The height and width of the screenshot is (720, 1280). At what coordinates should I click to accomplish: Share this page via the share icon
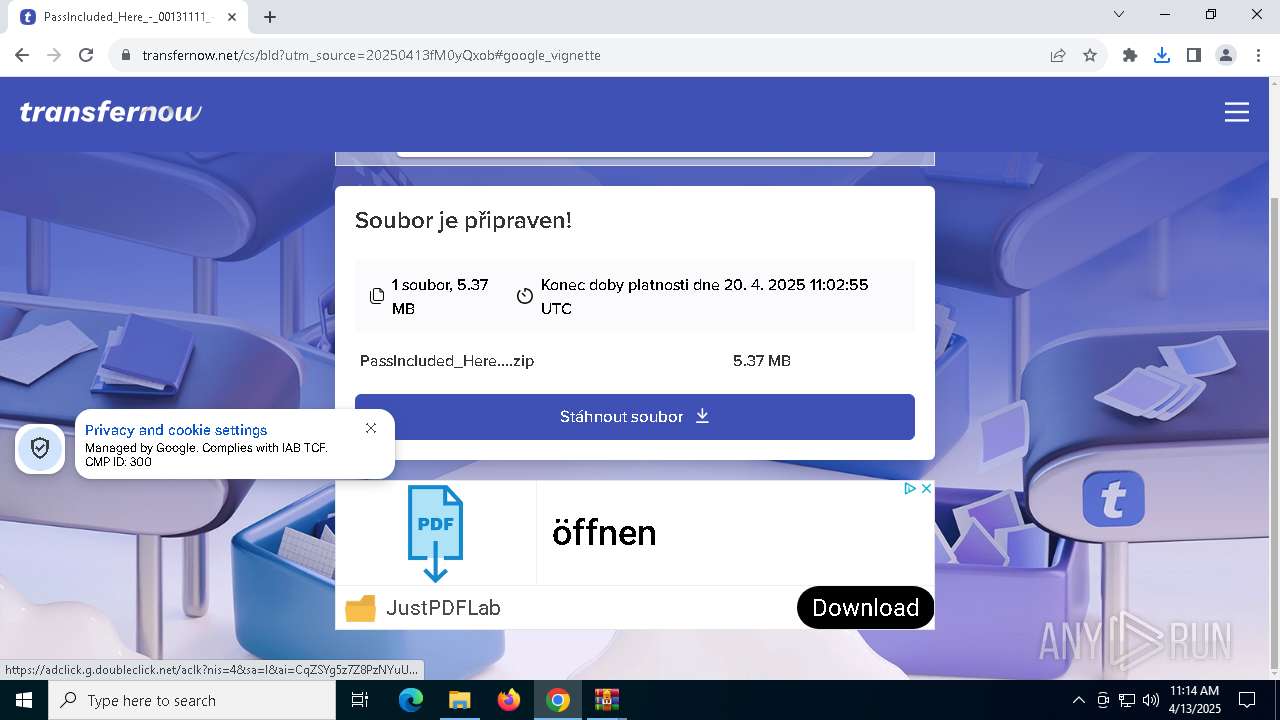point(1058,55)
